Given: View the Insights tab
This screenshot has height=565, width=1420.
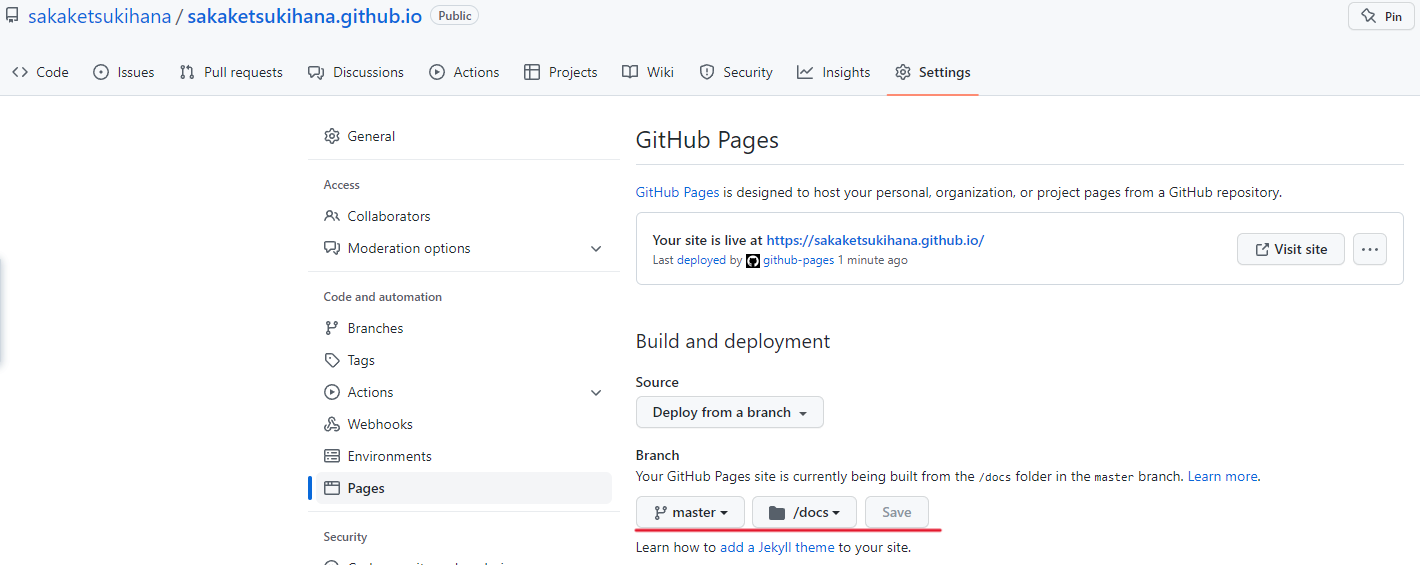Looking at the screenshot, I should pos(834,72).
